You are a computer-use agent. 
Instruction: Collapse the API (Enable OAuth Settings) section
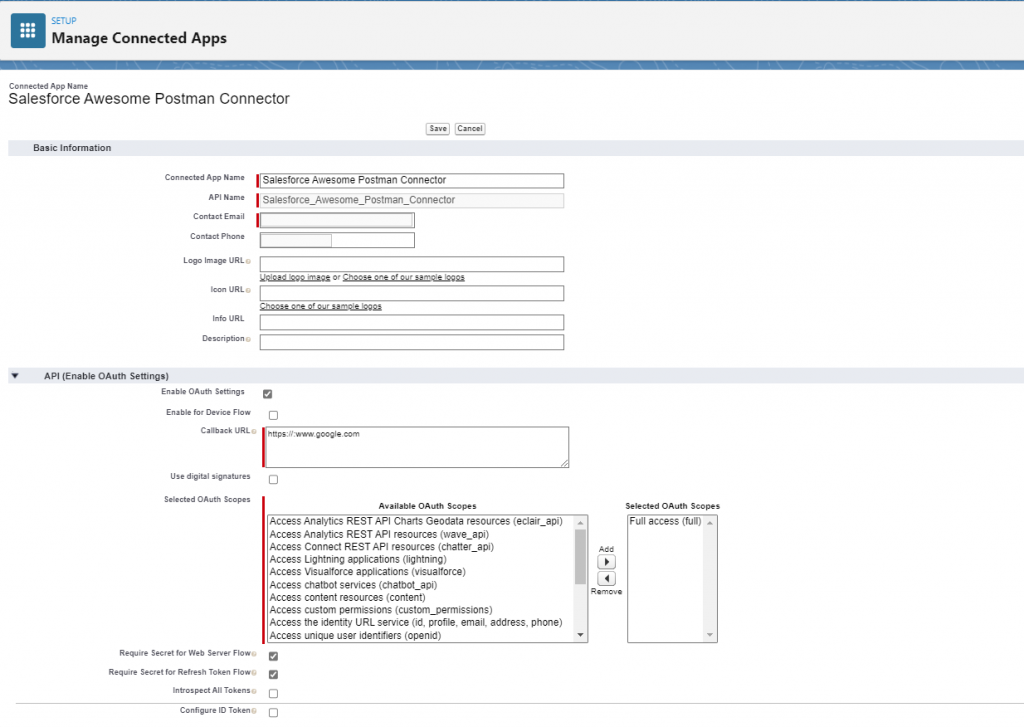[x=15, y=376]
